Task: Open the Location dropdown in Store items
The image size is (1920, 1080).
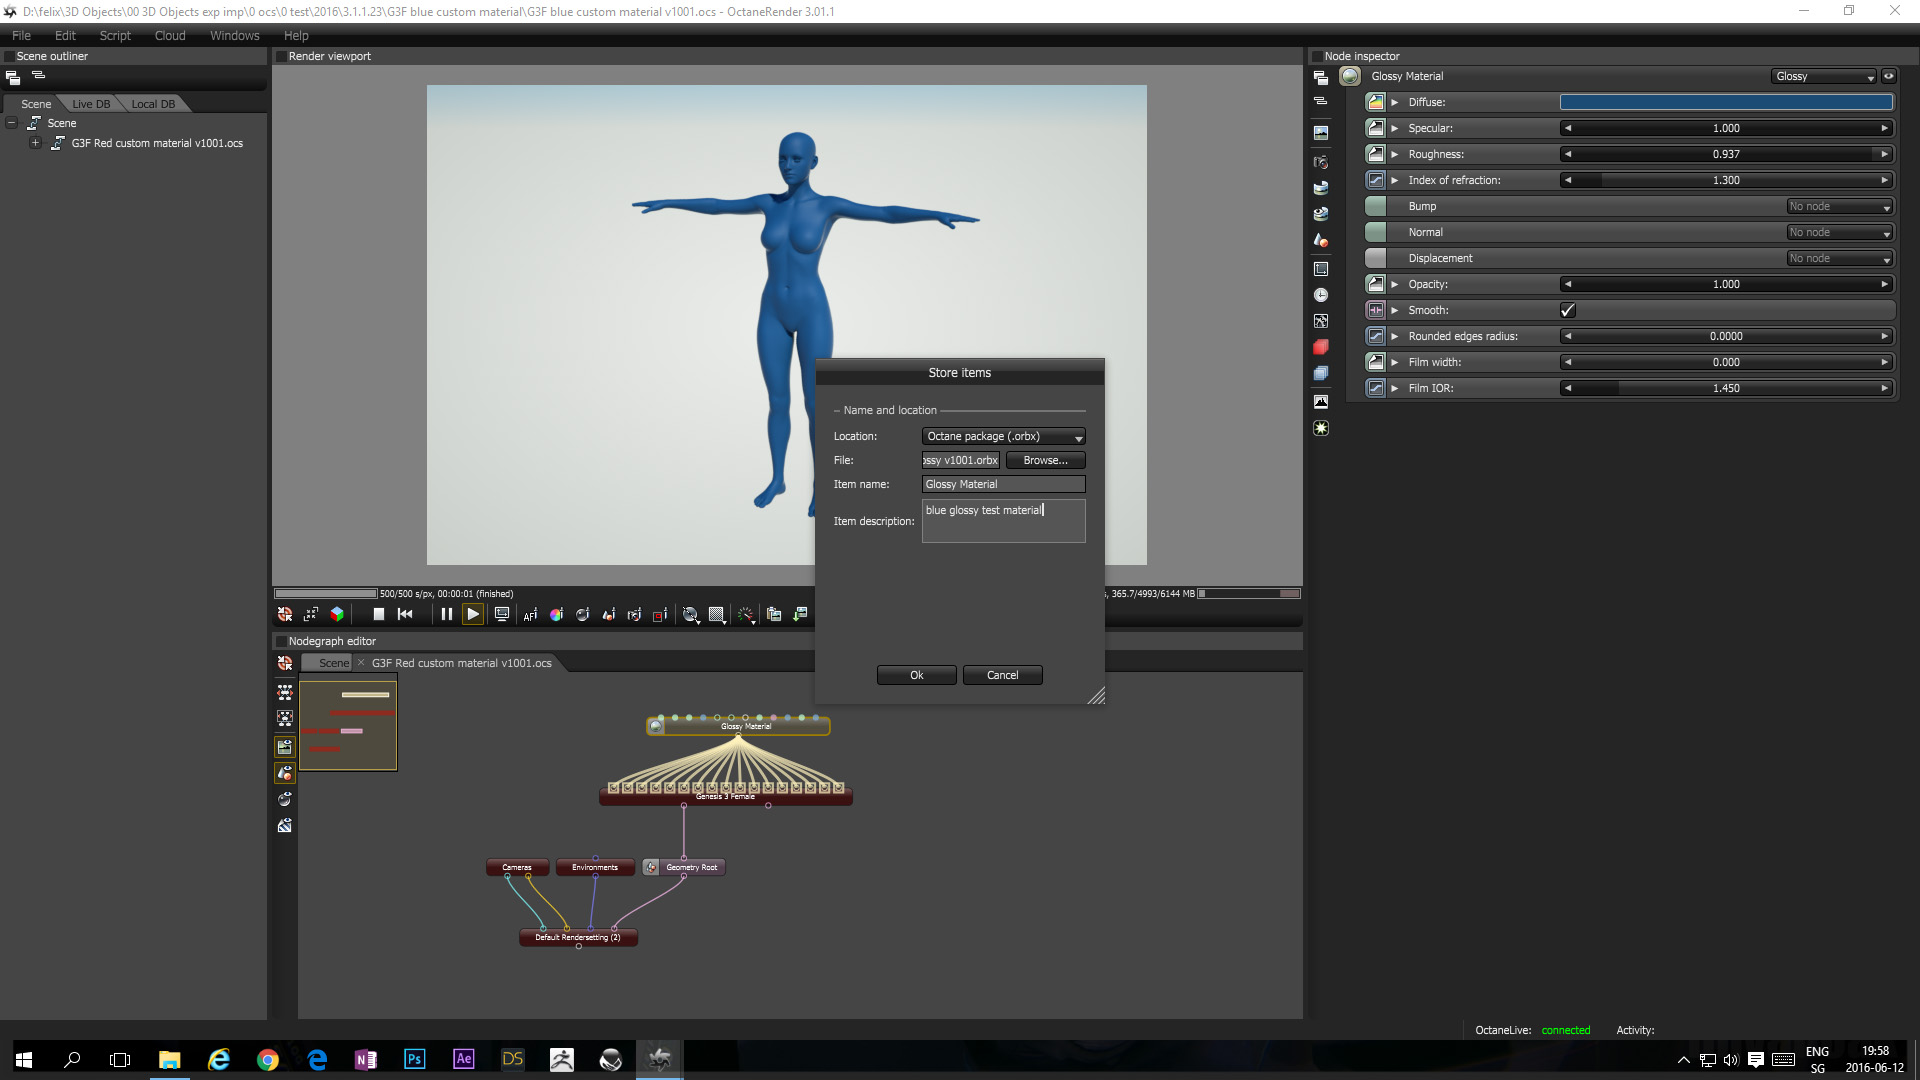Action: point(1003,436)
